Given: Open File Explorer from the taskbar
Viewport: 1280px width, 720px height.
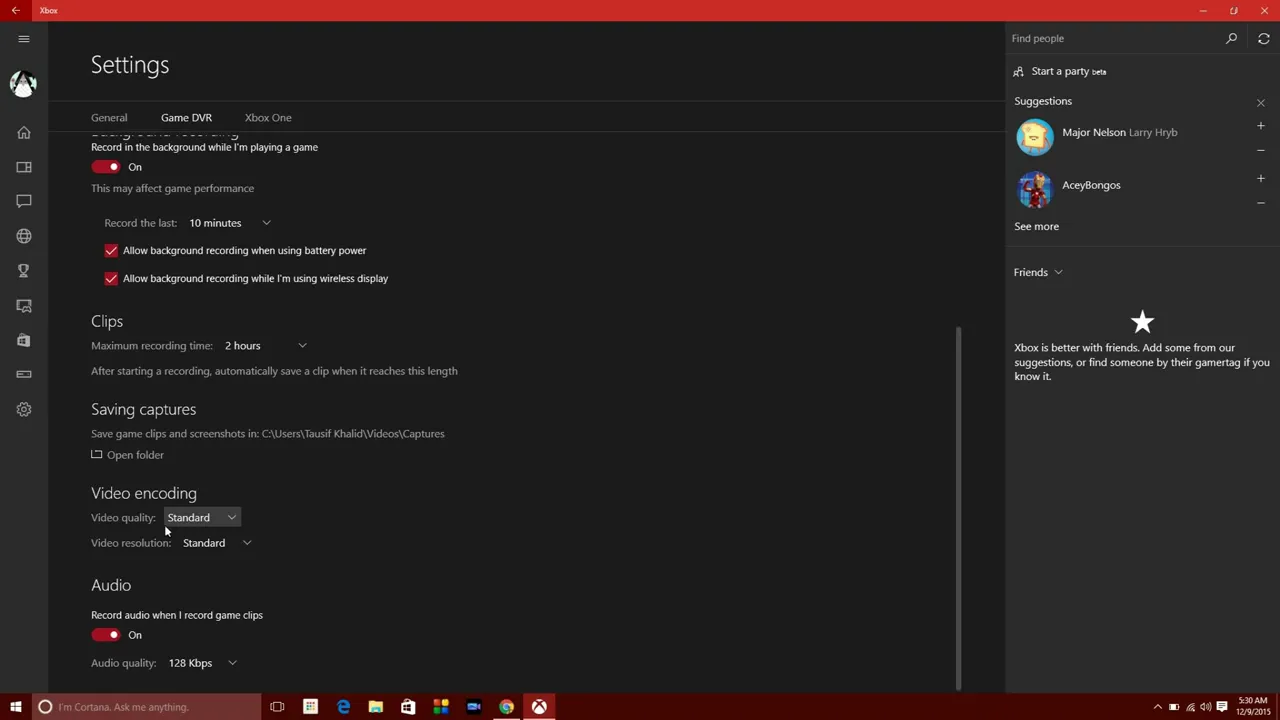Looking at the screenshot, I should [376, 707].
